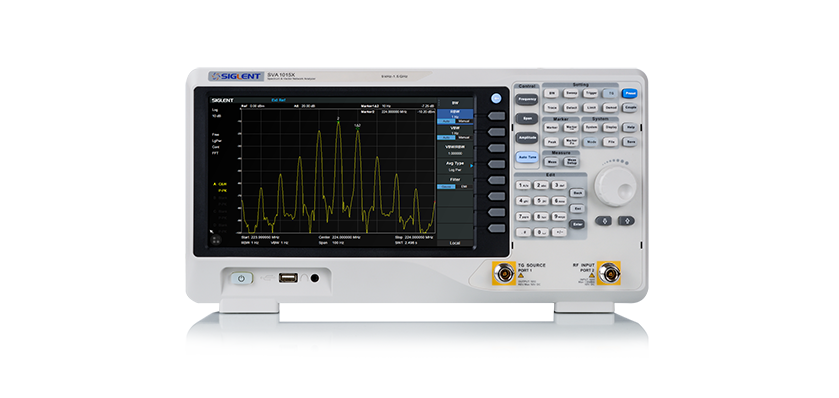
Task: Select the Frequency control key
Action: tap(527, 99)
